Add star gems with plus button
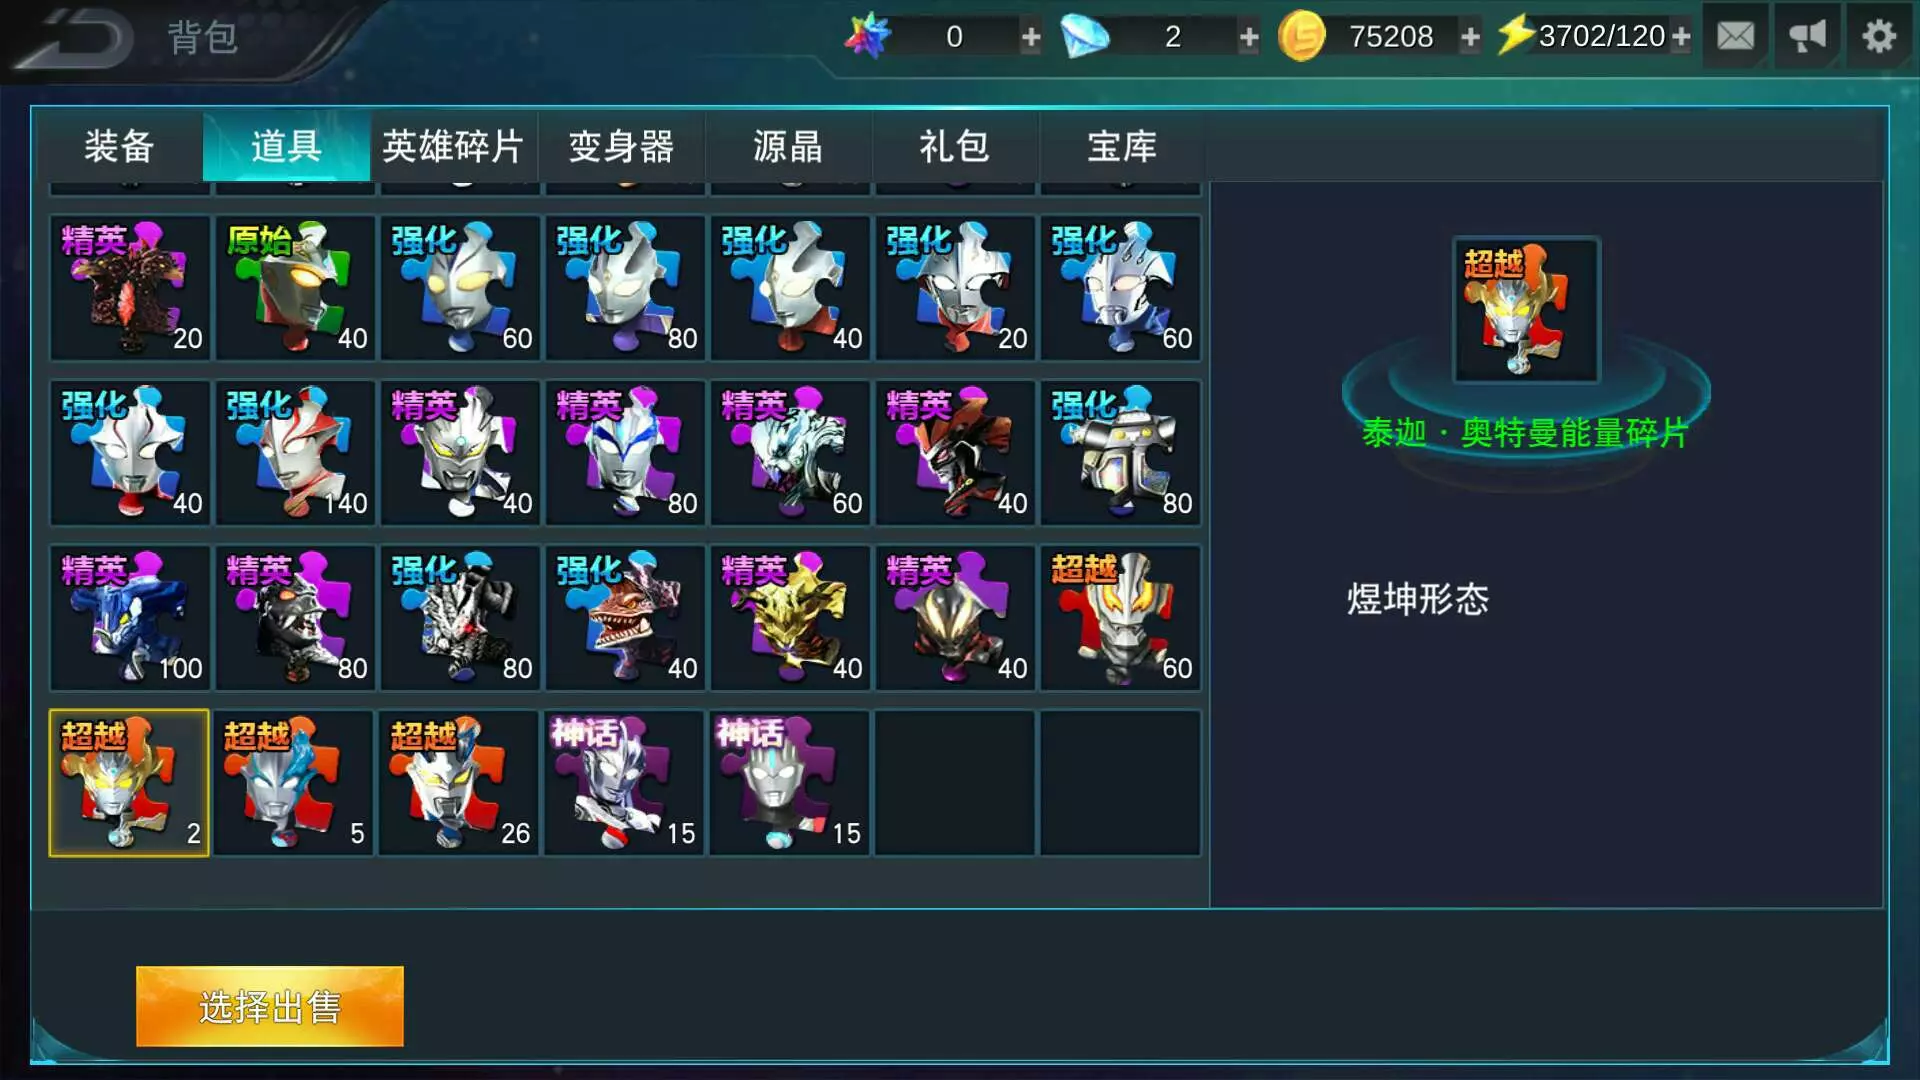1920x1080 pixels. [x=1031, y=38]
